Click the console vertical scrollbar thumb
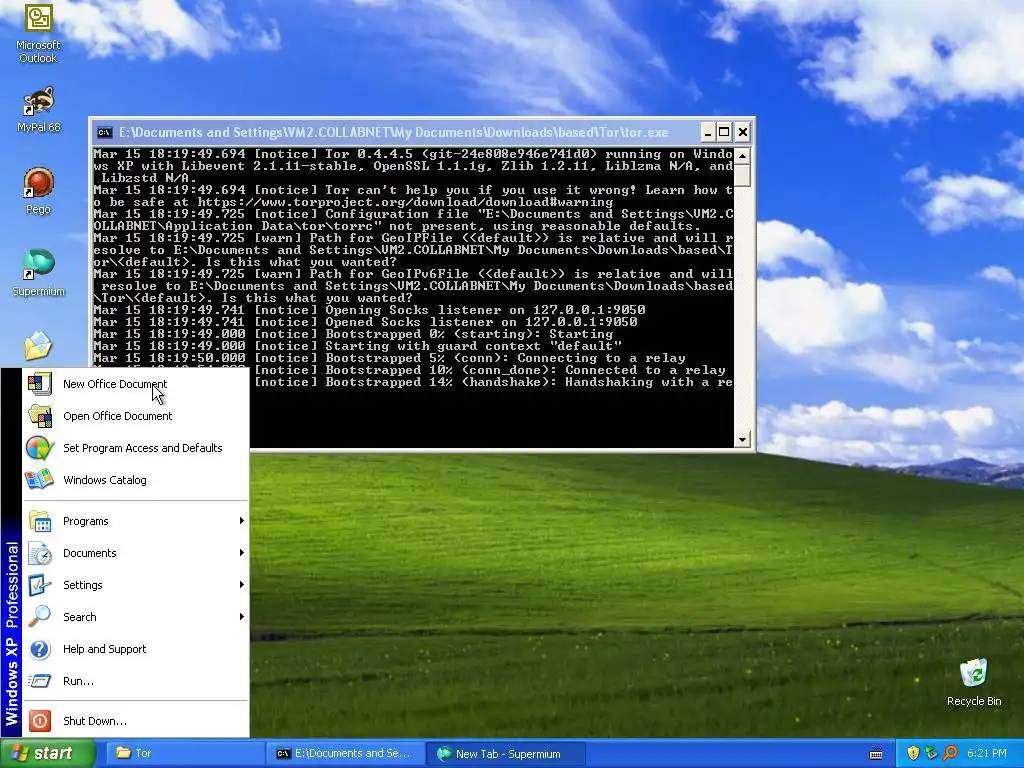 tap(742, 175)
